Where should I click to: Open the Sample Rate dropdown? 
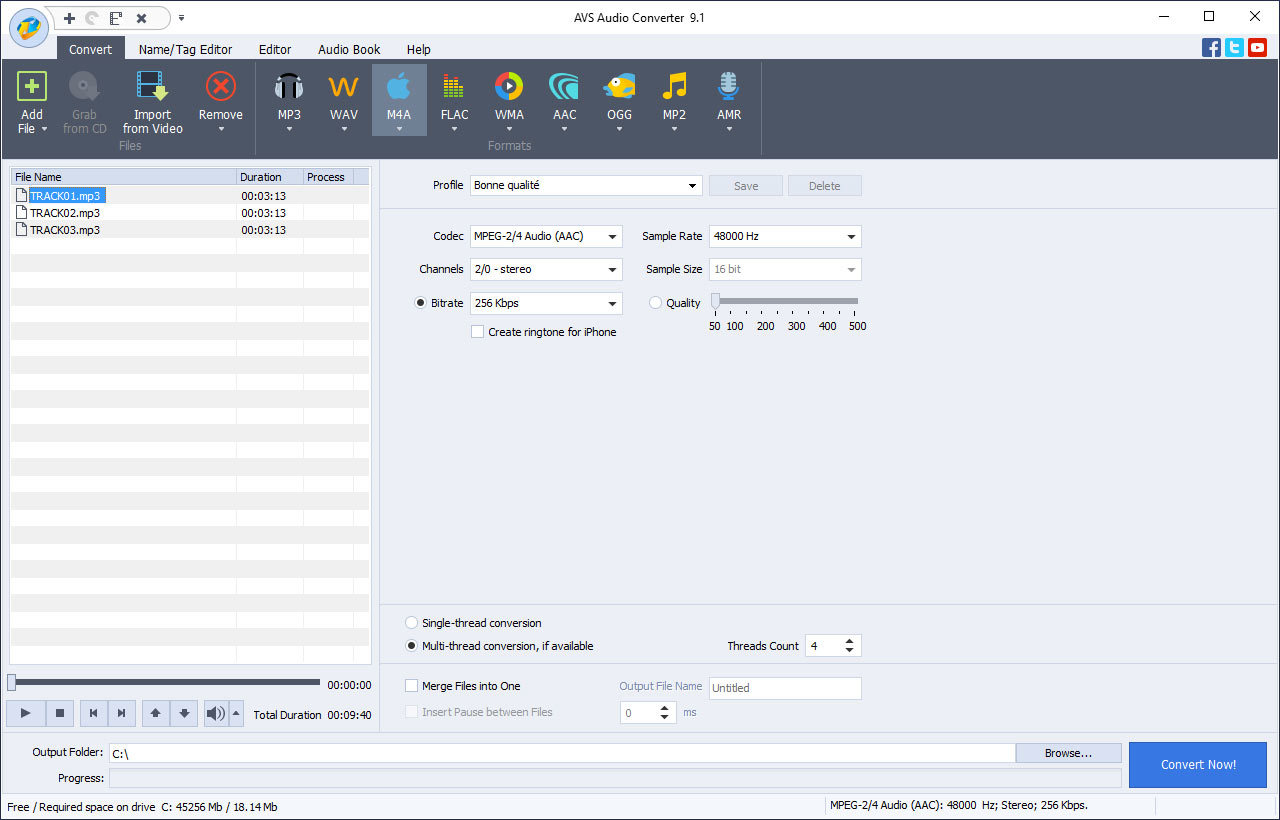(785, 237)
